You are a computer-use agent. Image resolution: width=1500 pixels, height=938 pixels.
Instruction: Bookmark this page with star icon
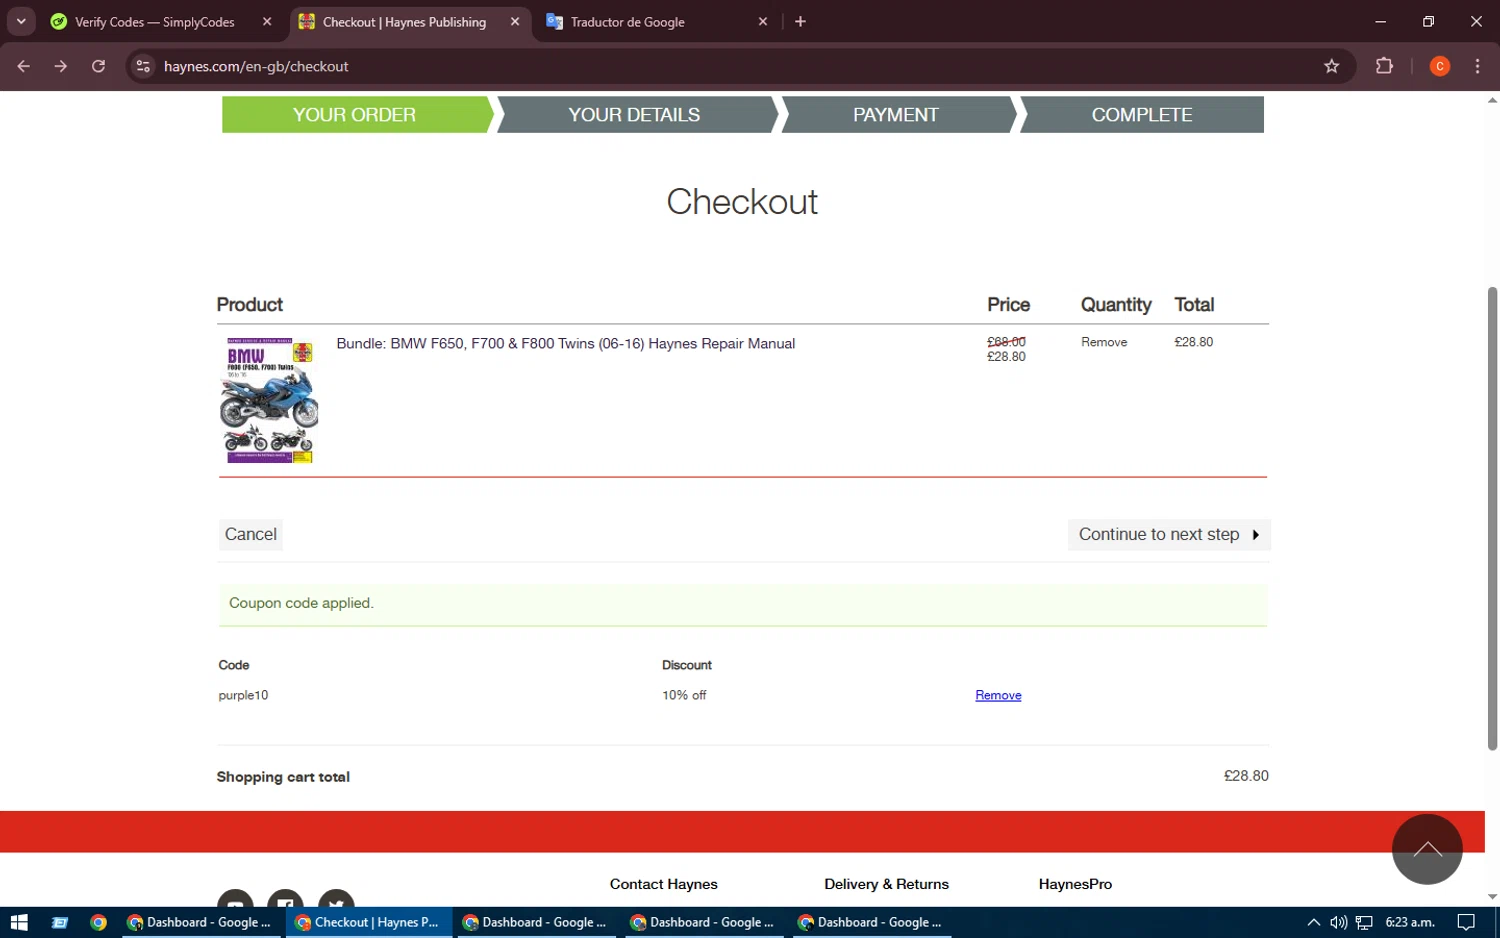point(1331,66)
